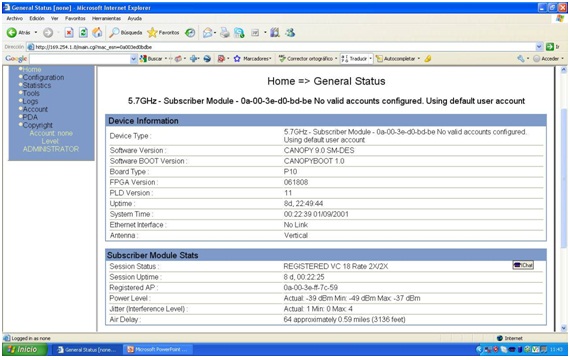Screen dimensions: 570x360
Task: Open the Logs link in the sidebar
Action: [x=30, y=101]
